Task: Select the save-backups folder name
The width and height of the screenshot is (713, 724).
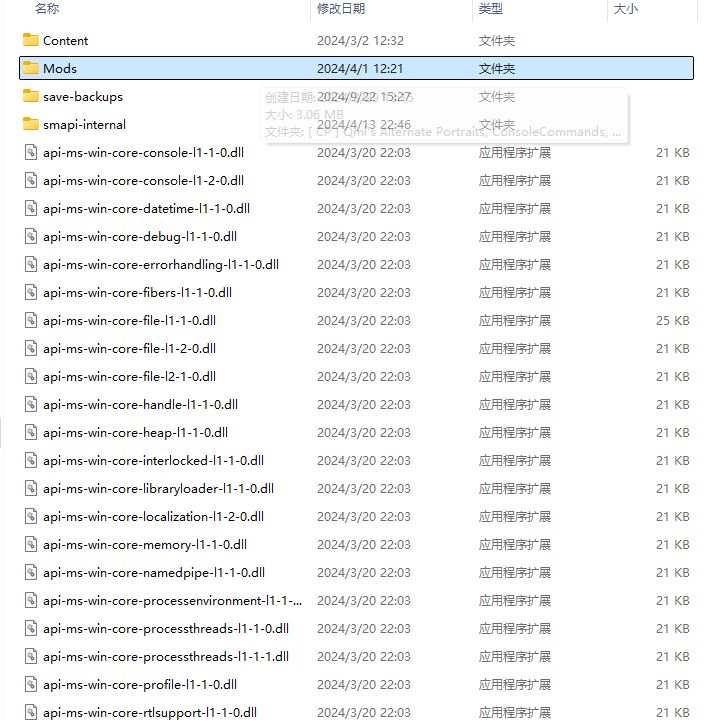Action: [83, 97]
